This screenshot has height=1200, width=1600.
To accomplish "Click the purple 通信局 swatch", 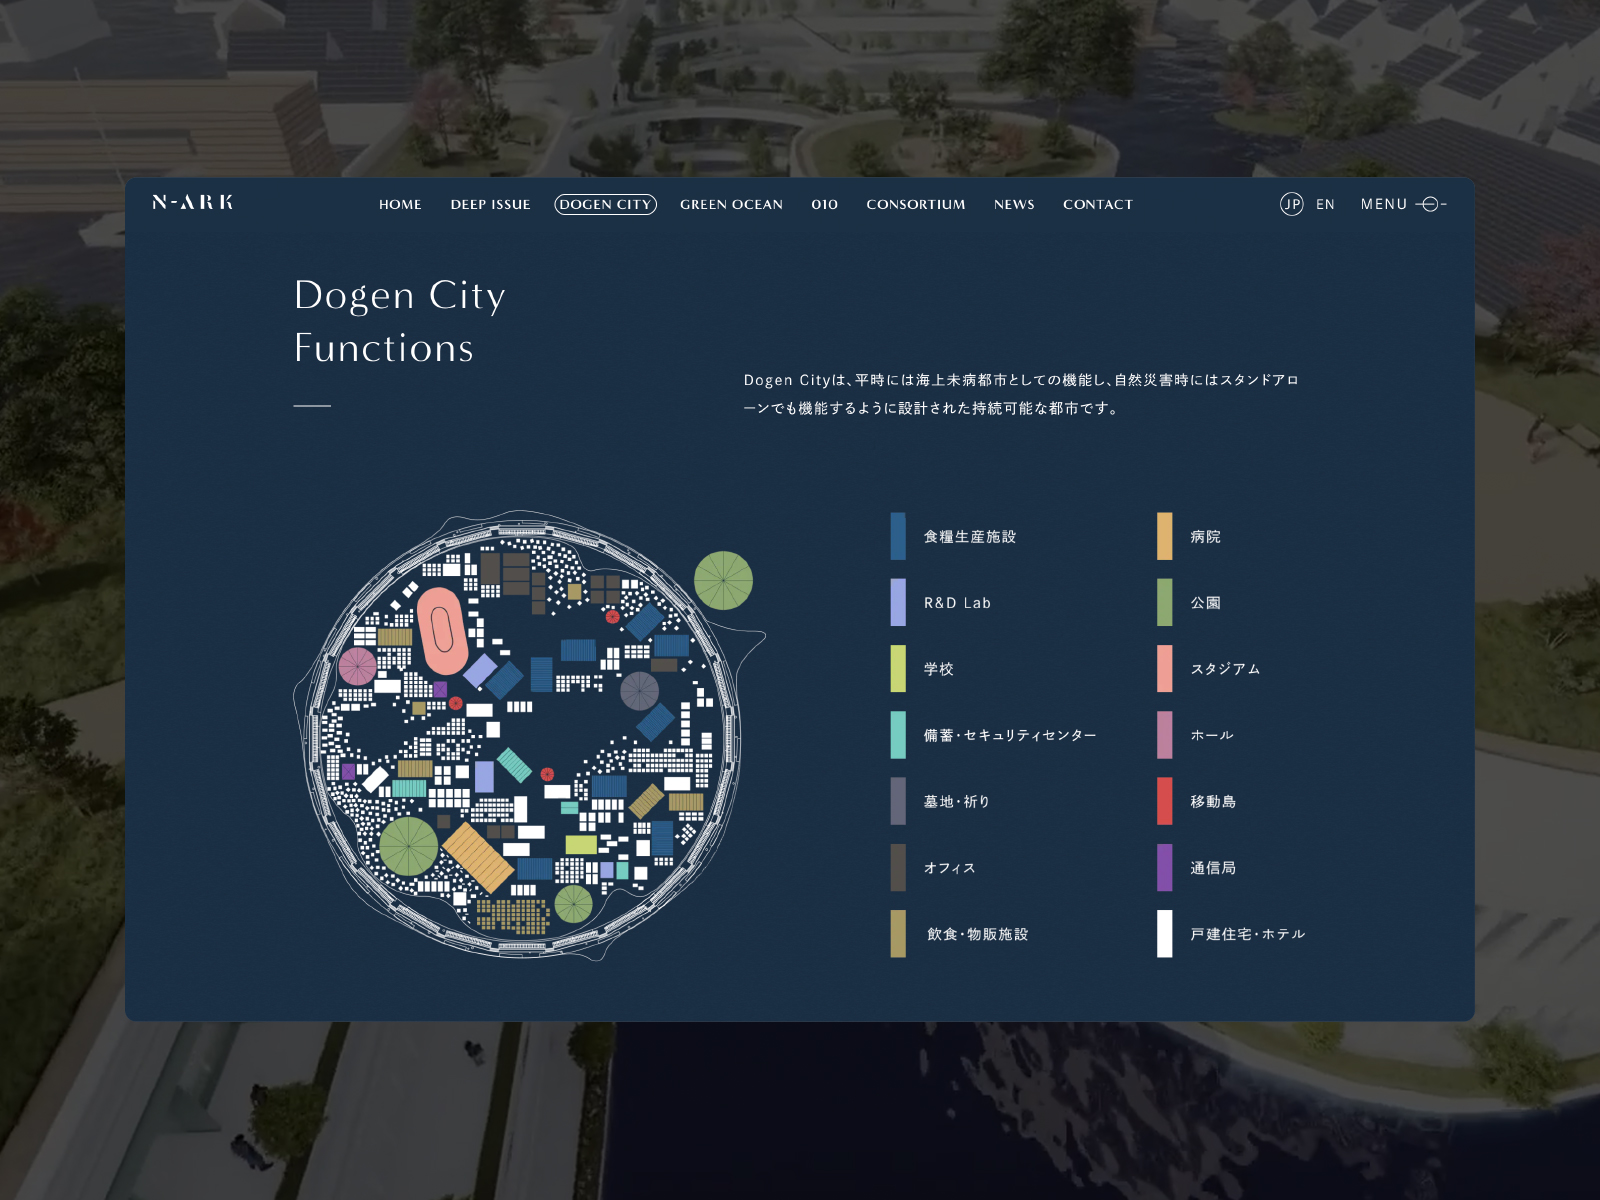I will (x=1165, y=867).
